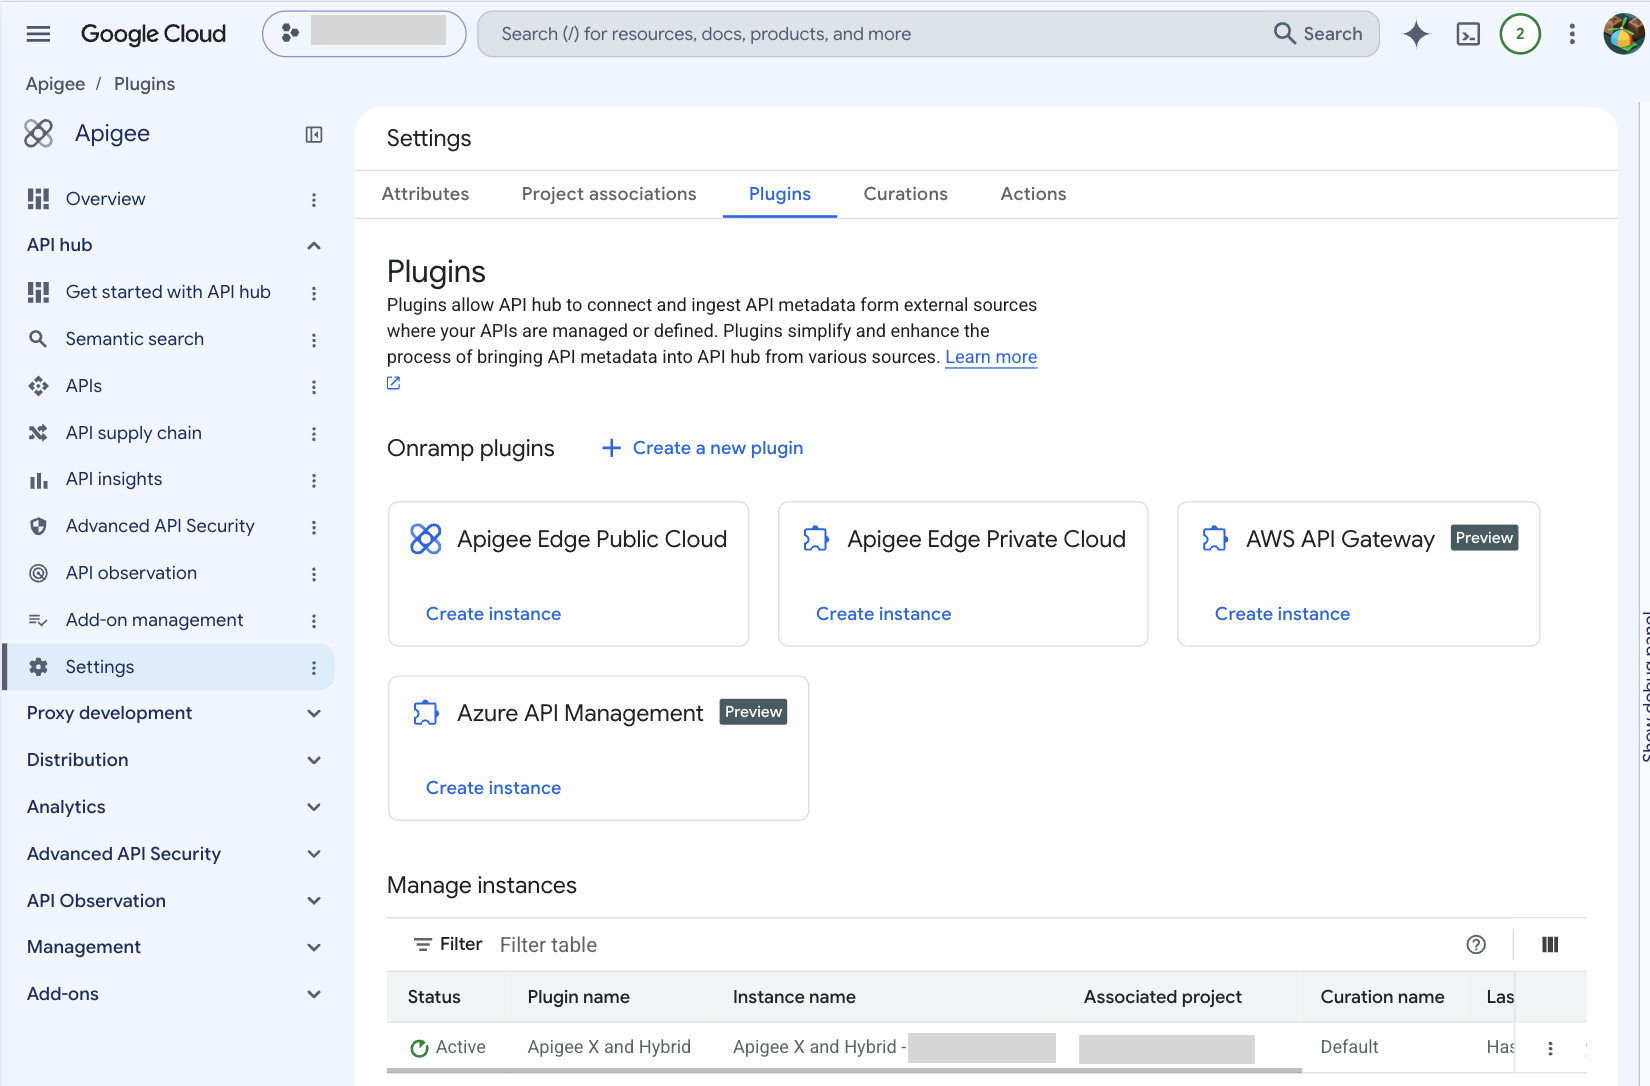1650x1086 pixels.
Task: Open more options for Get started with API hub
Action: [x=314, y=293]
